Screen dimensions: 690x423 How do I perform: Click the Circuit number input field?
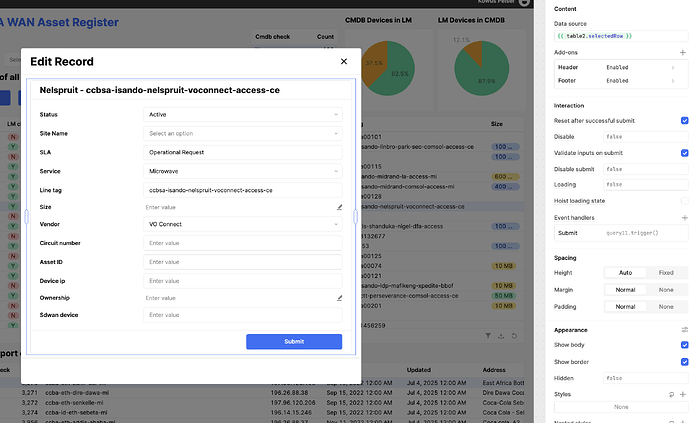pyautogui.click(x=243, y=243)
